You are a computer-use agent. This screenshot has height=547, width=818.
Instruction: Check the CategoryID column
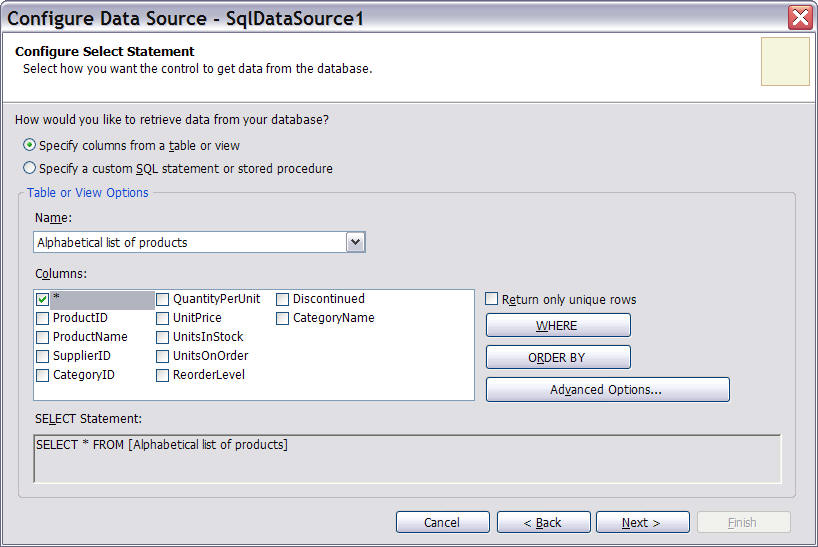43,375
